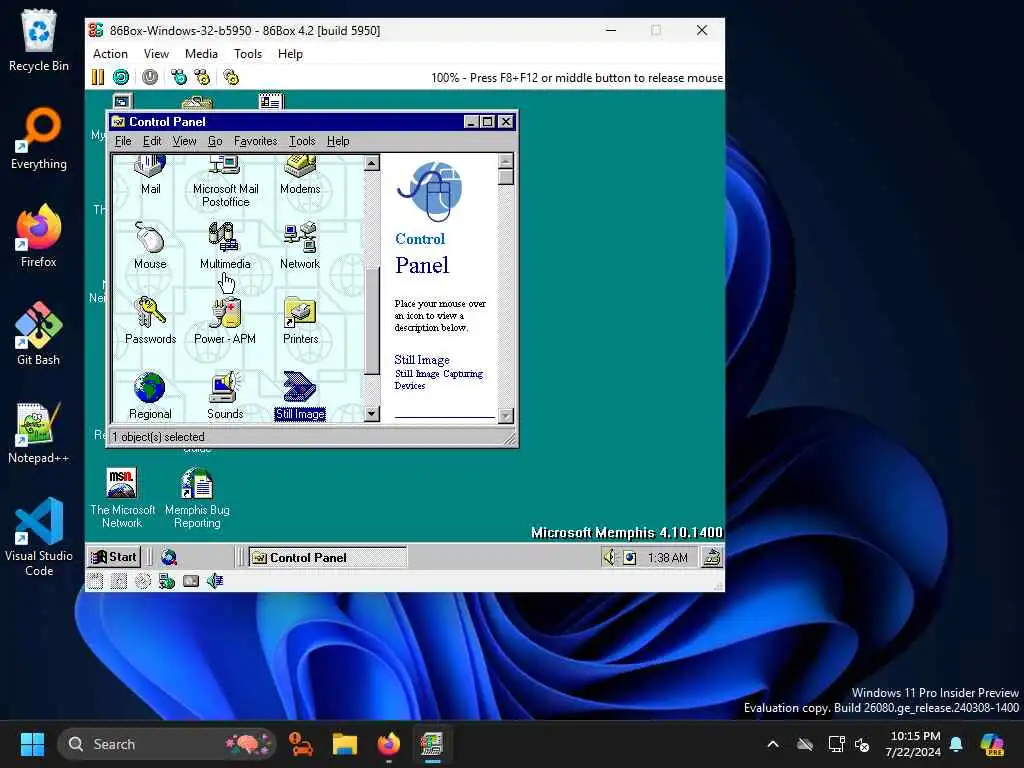Image resolution: width=1024 pixels, height=768 pixels.
Task: Open Notepad++ desktop shortcut
Action: [39, 432]
